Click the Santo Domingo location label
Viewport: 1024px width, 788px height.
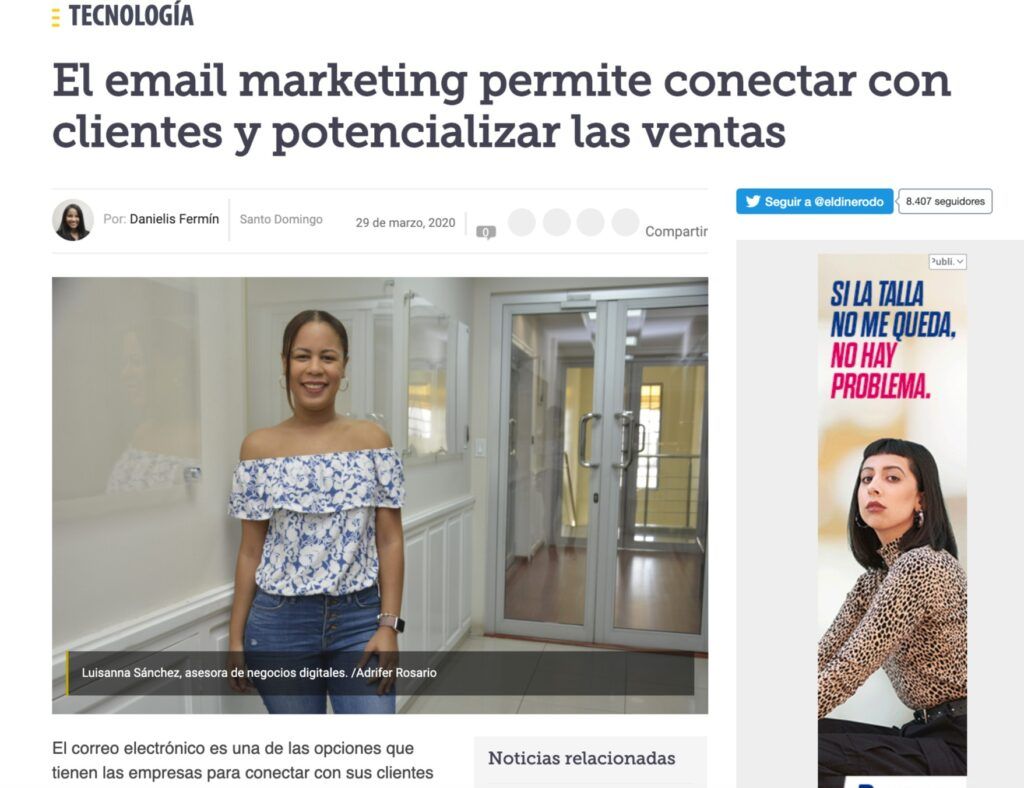point(281,219)
